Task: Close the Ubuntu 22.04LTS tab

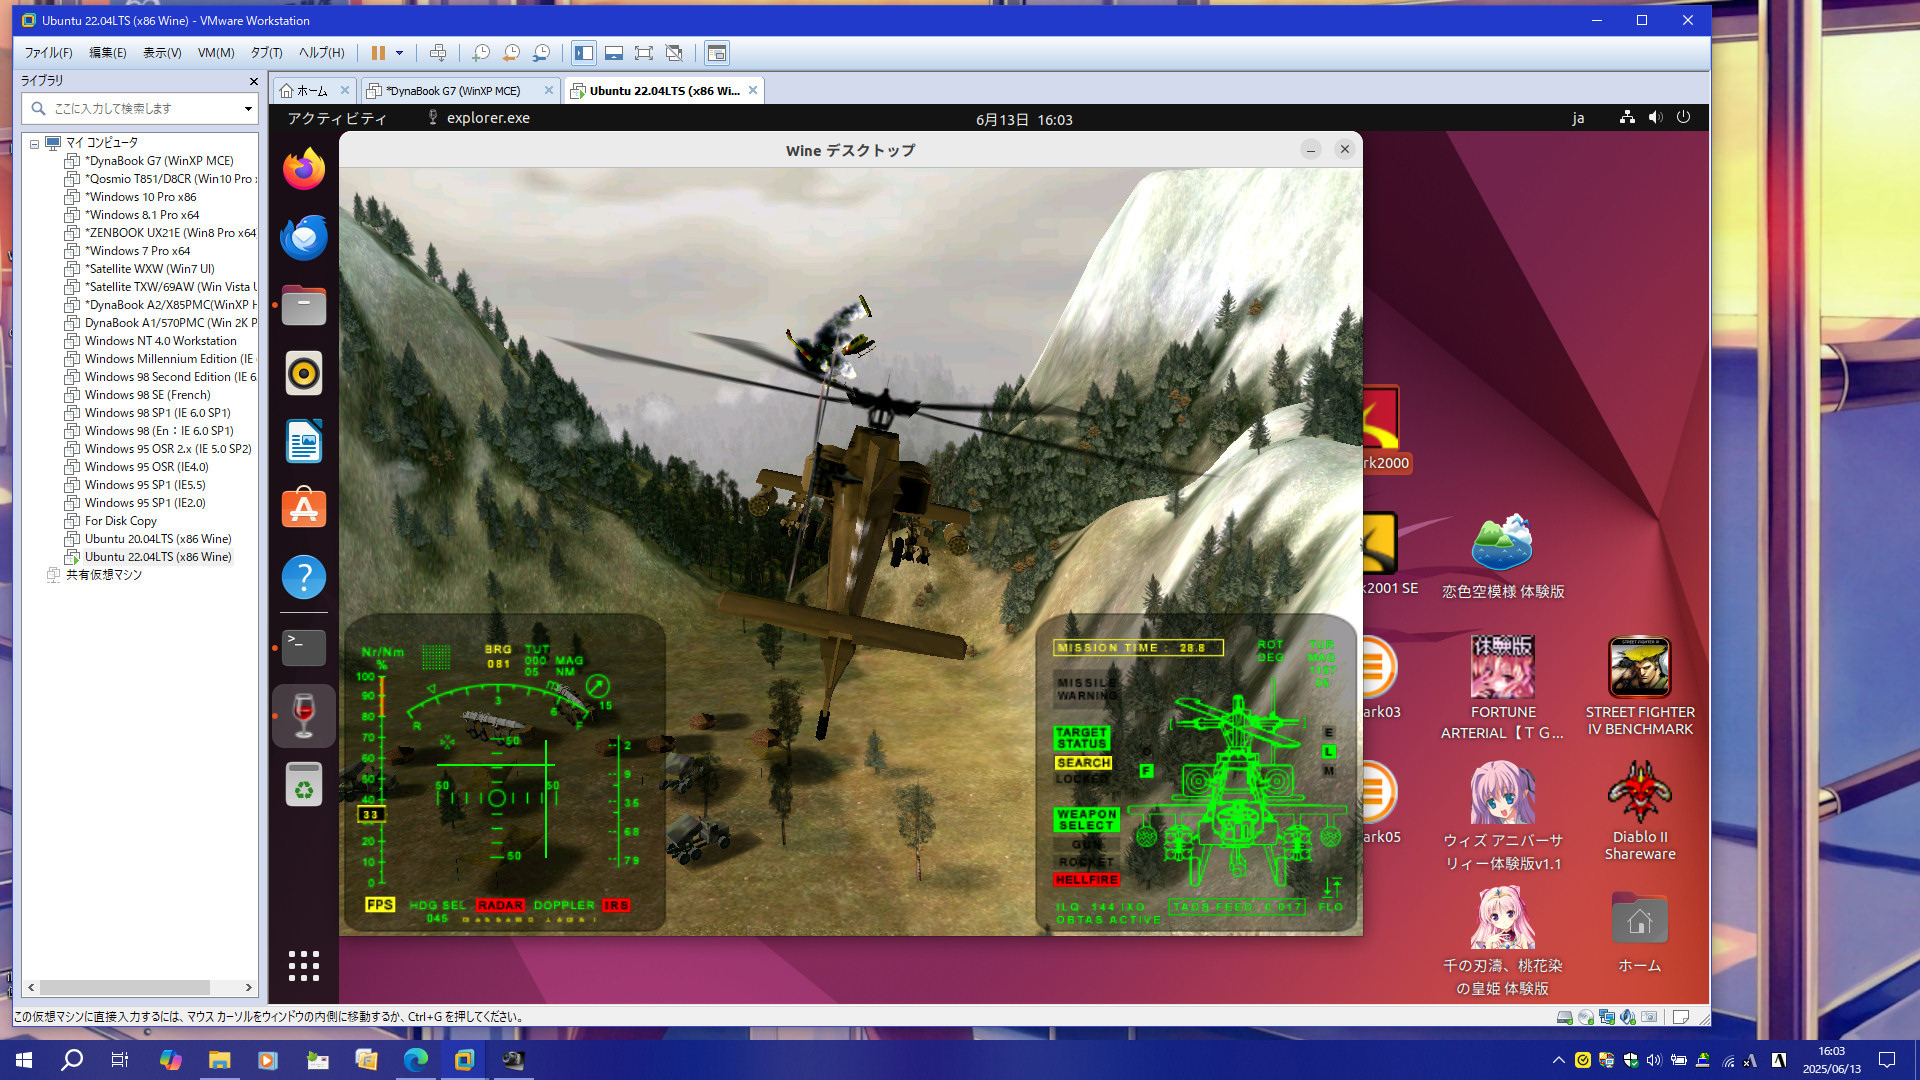Action: coord(753,90)
